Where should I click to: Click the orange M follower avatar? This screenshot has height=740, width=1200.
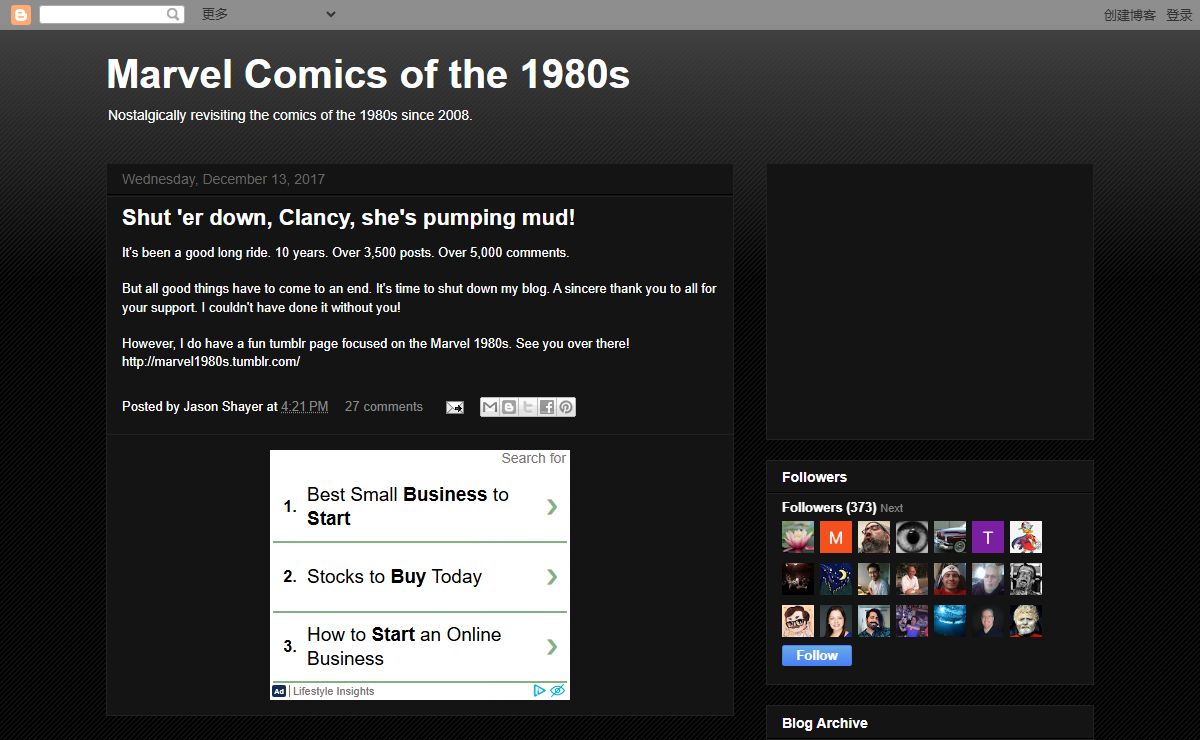tap(835, 537)
